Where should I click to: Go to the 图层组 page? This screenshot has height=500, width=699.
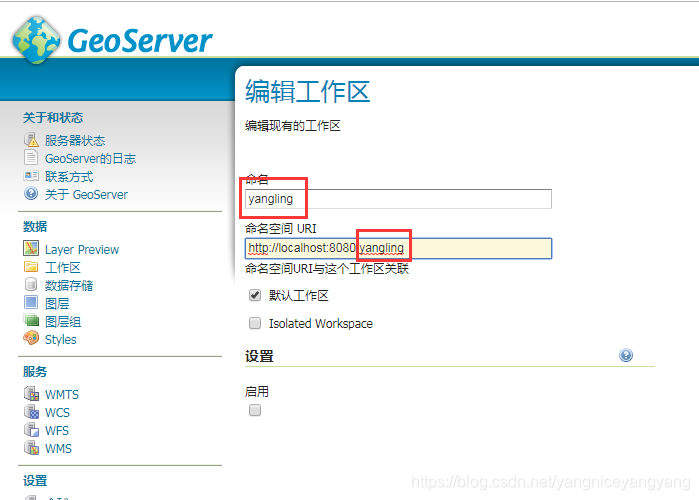tap(63, 322)
